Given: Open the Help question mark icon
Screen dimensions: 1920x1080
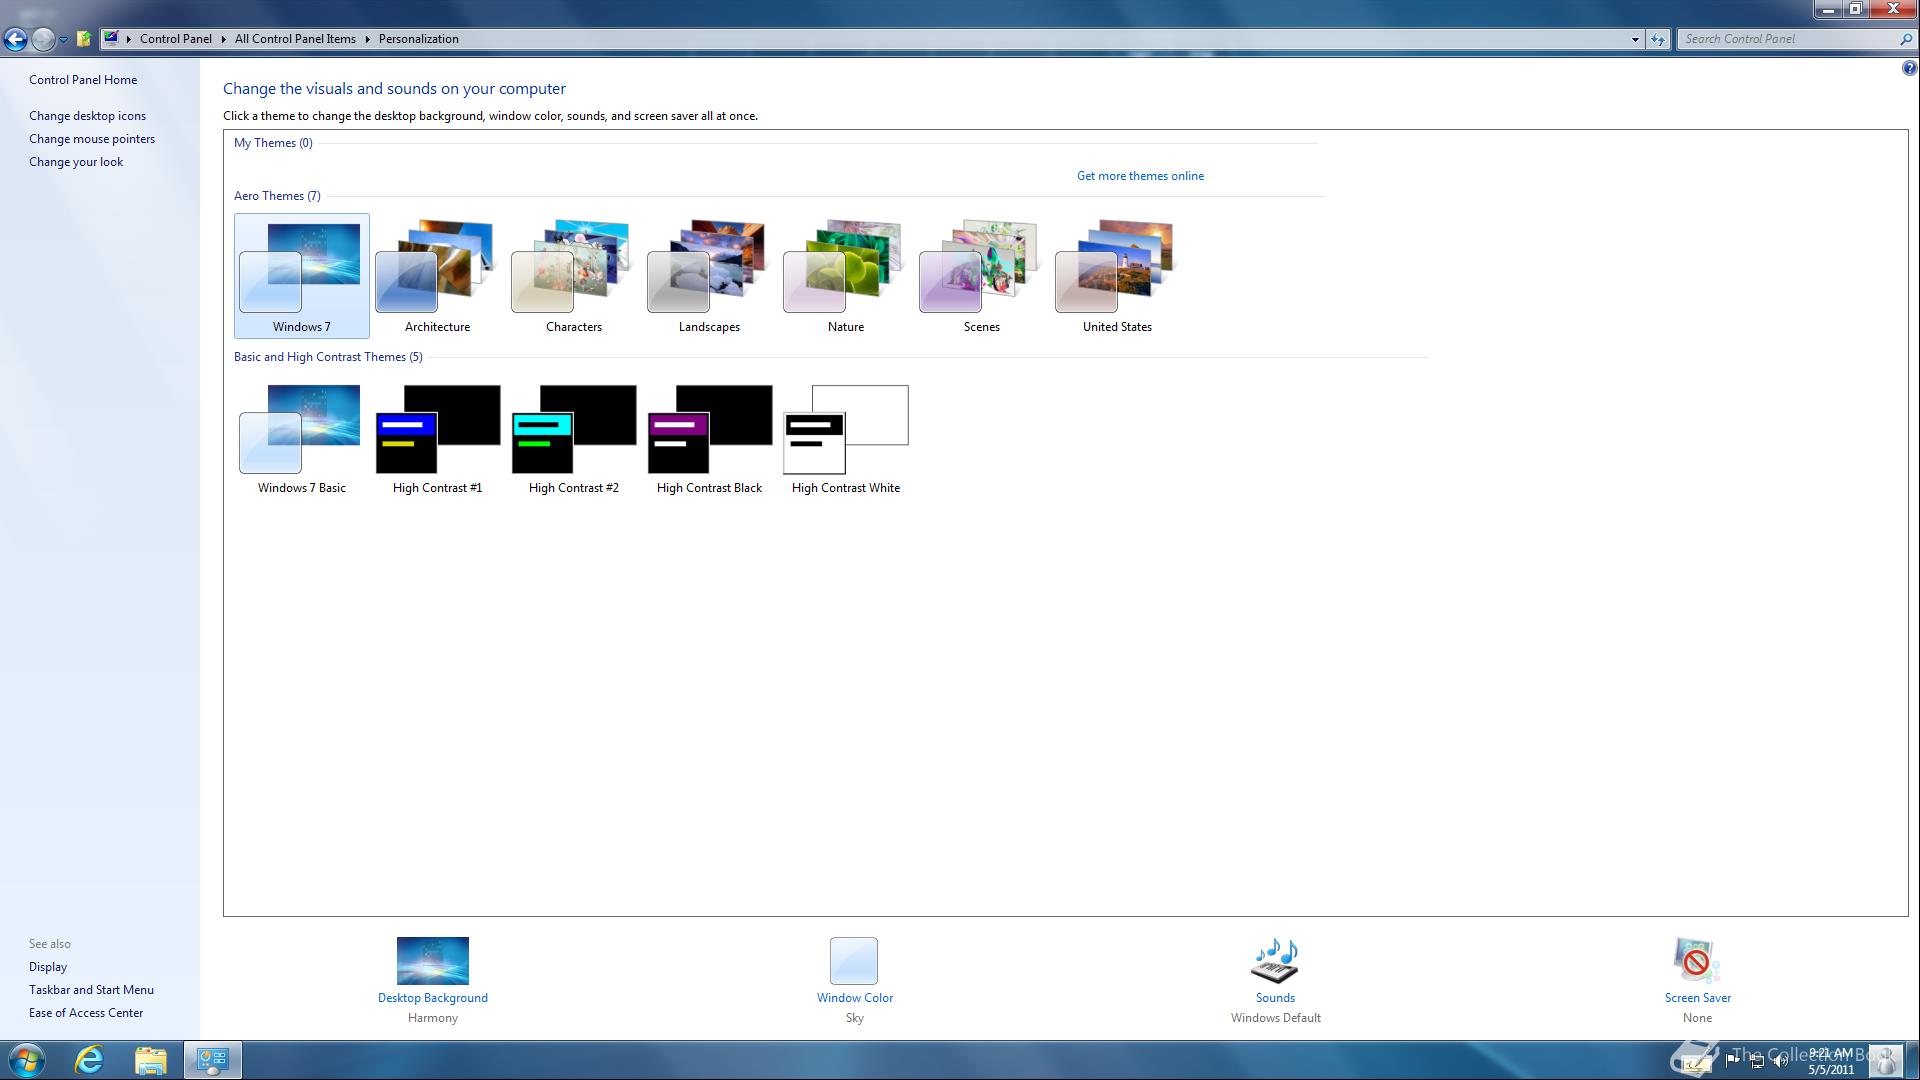Looking at the screenshot, I should click(1909, 69).
